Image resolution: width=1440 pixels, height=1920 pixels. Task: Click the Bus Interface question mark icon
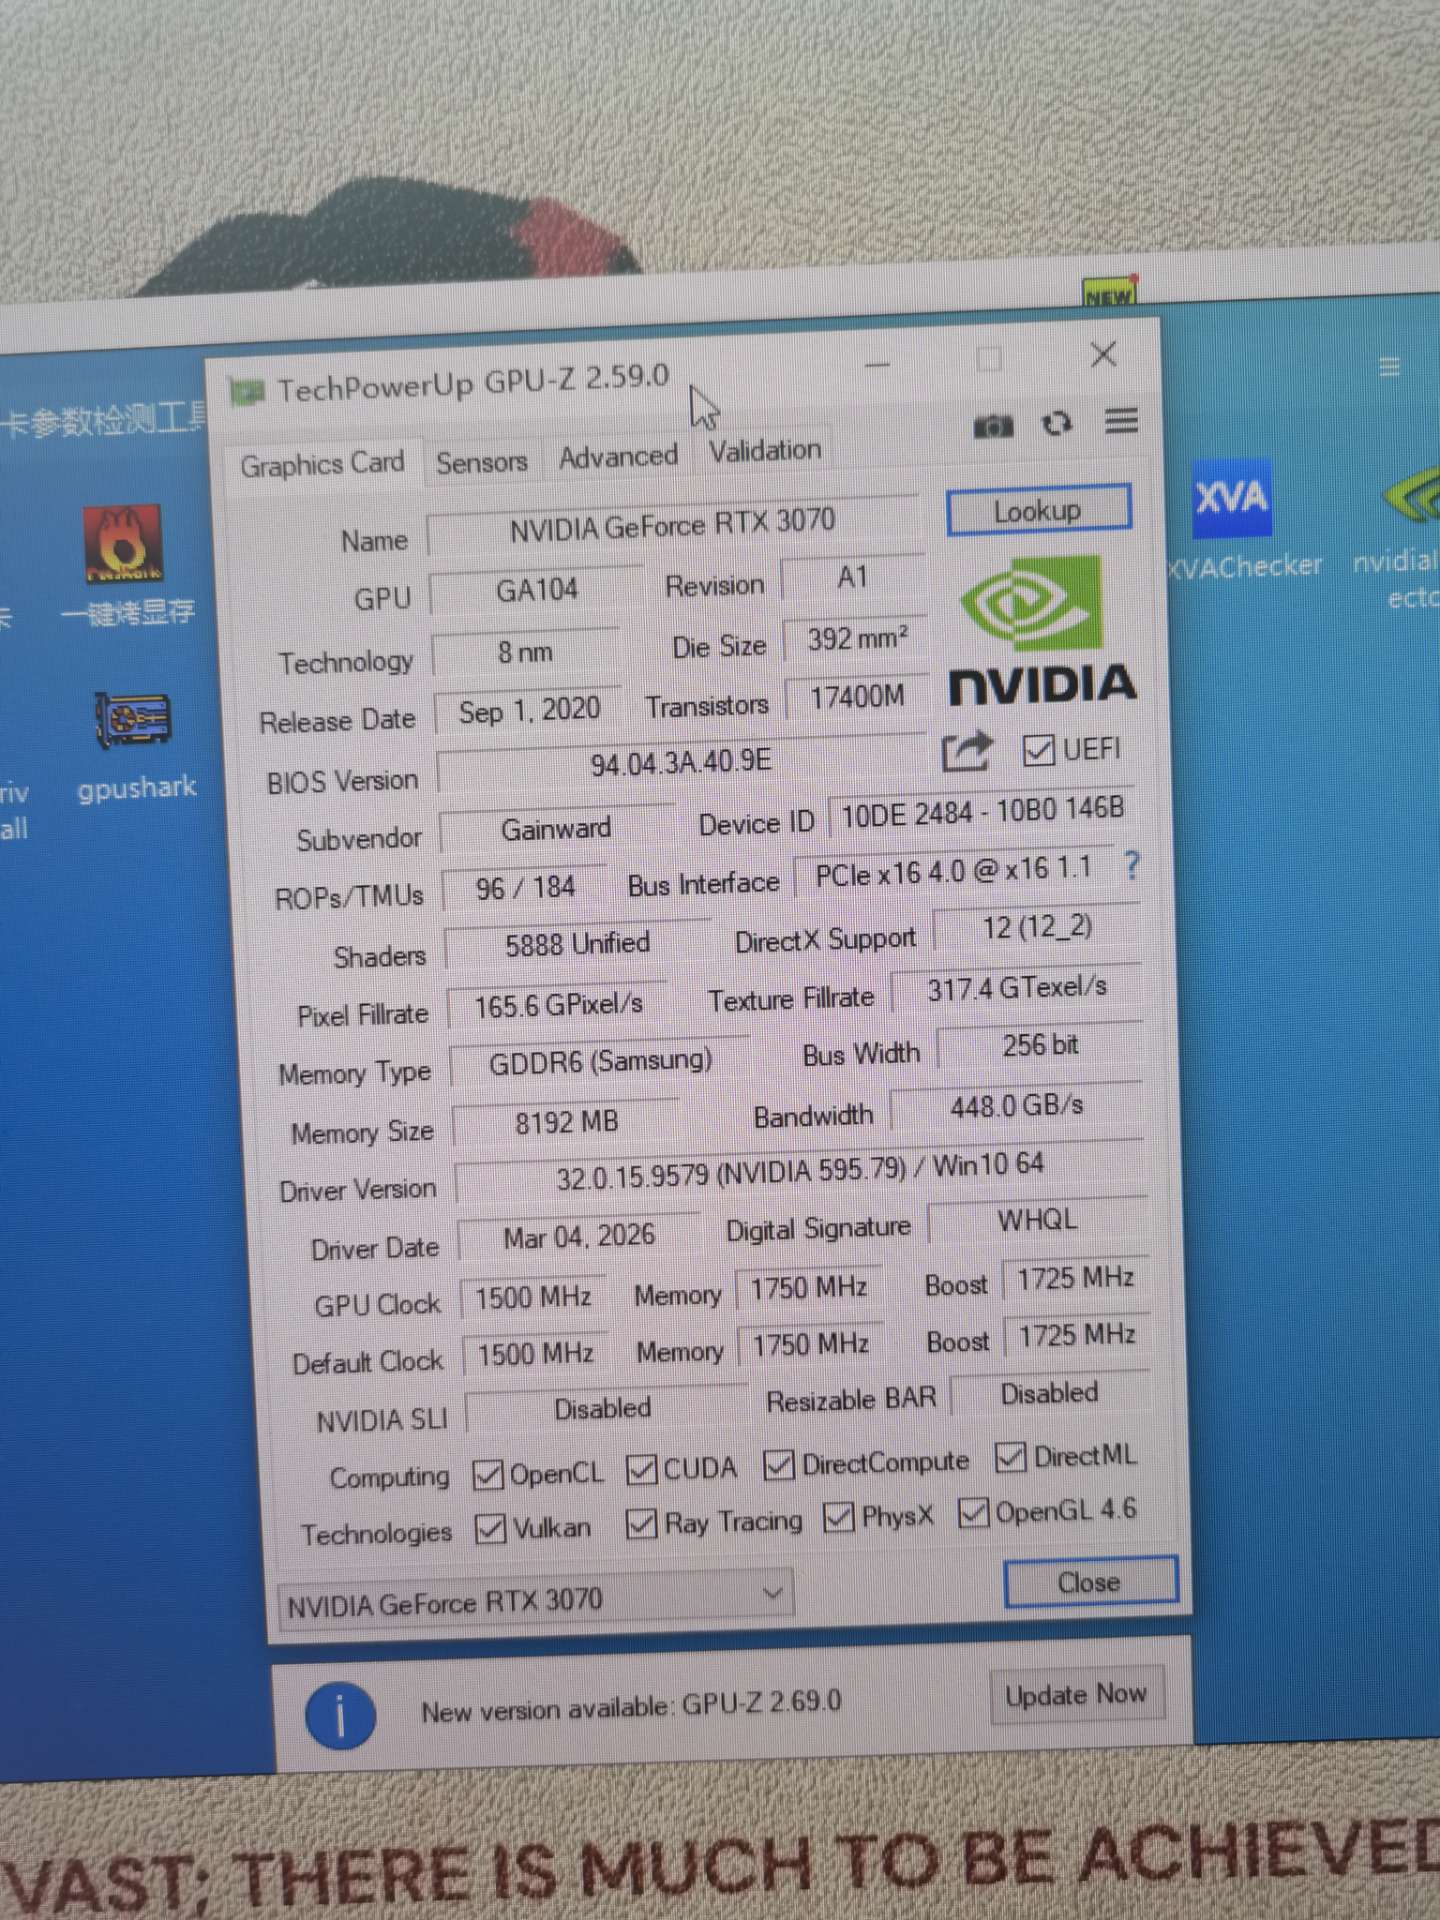pos(1131,865)
